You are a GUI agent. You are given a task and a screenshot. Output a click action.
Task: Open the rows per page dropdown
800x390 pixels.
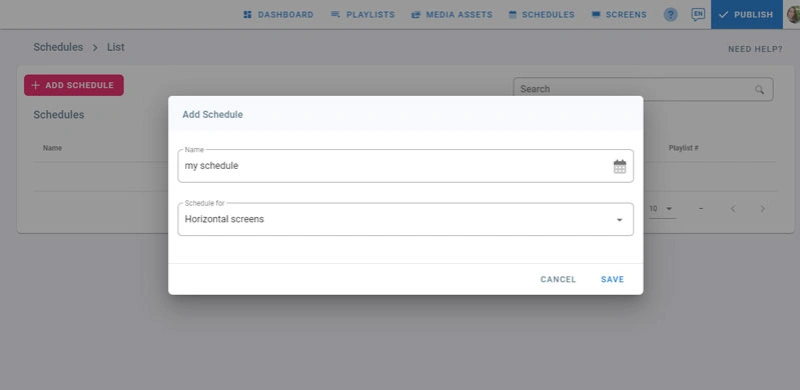pos(661,209)
